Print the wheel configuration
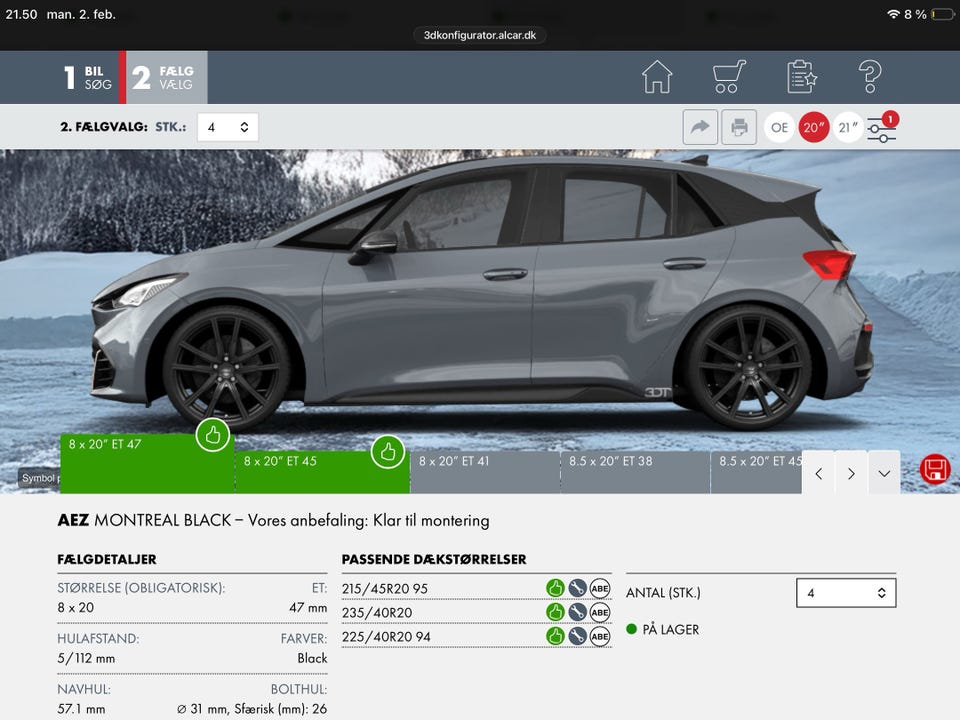 (x=739, y=127)
